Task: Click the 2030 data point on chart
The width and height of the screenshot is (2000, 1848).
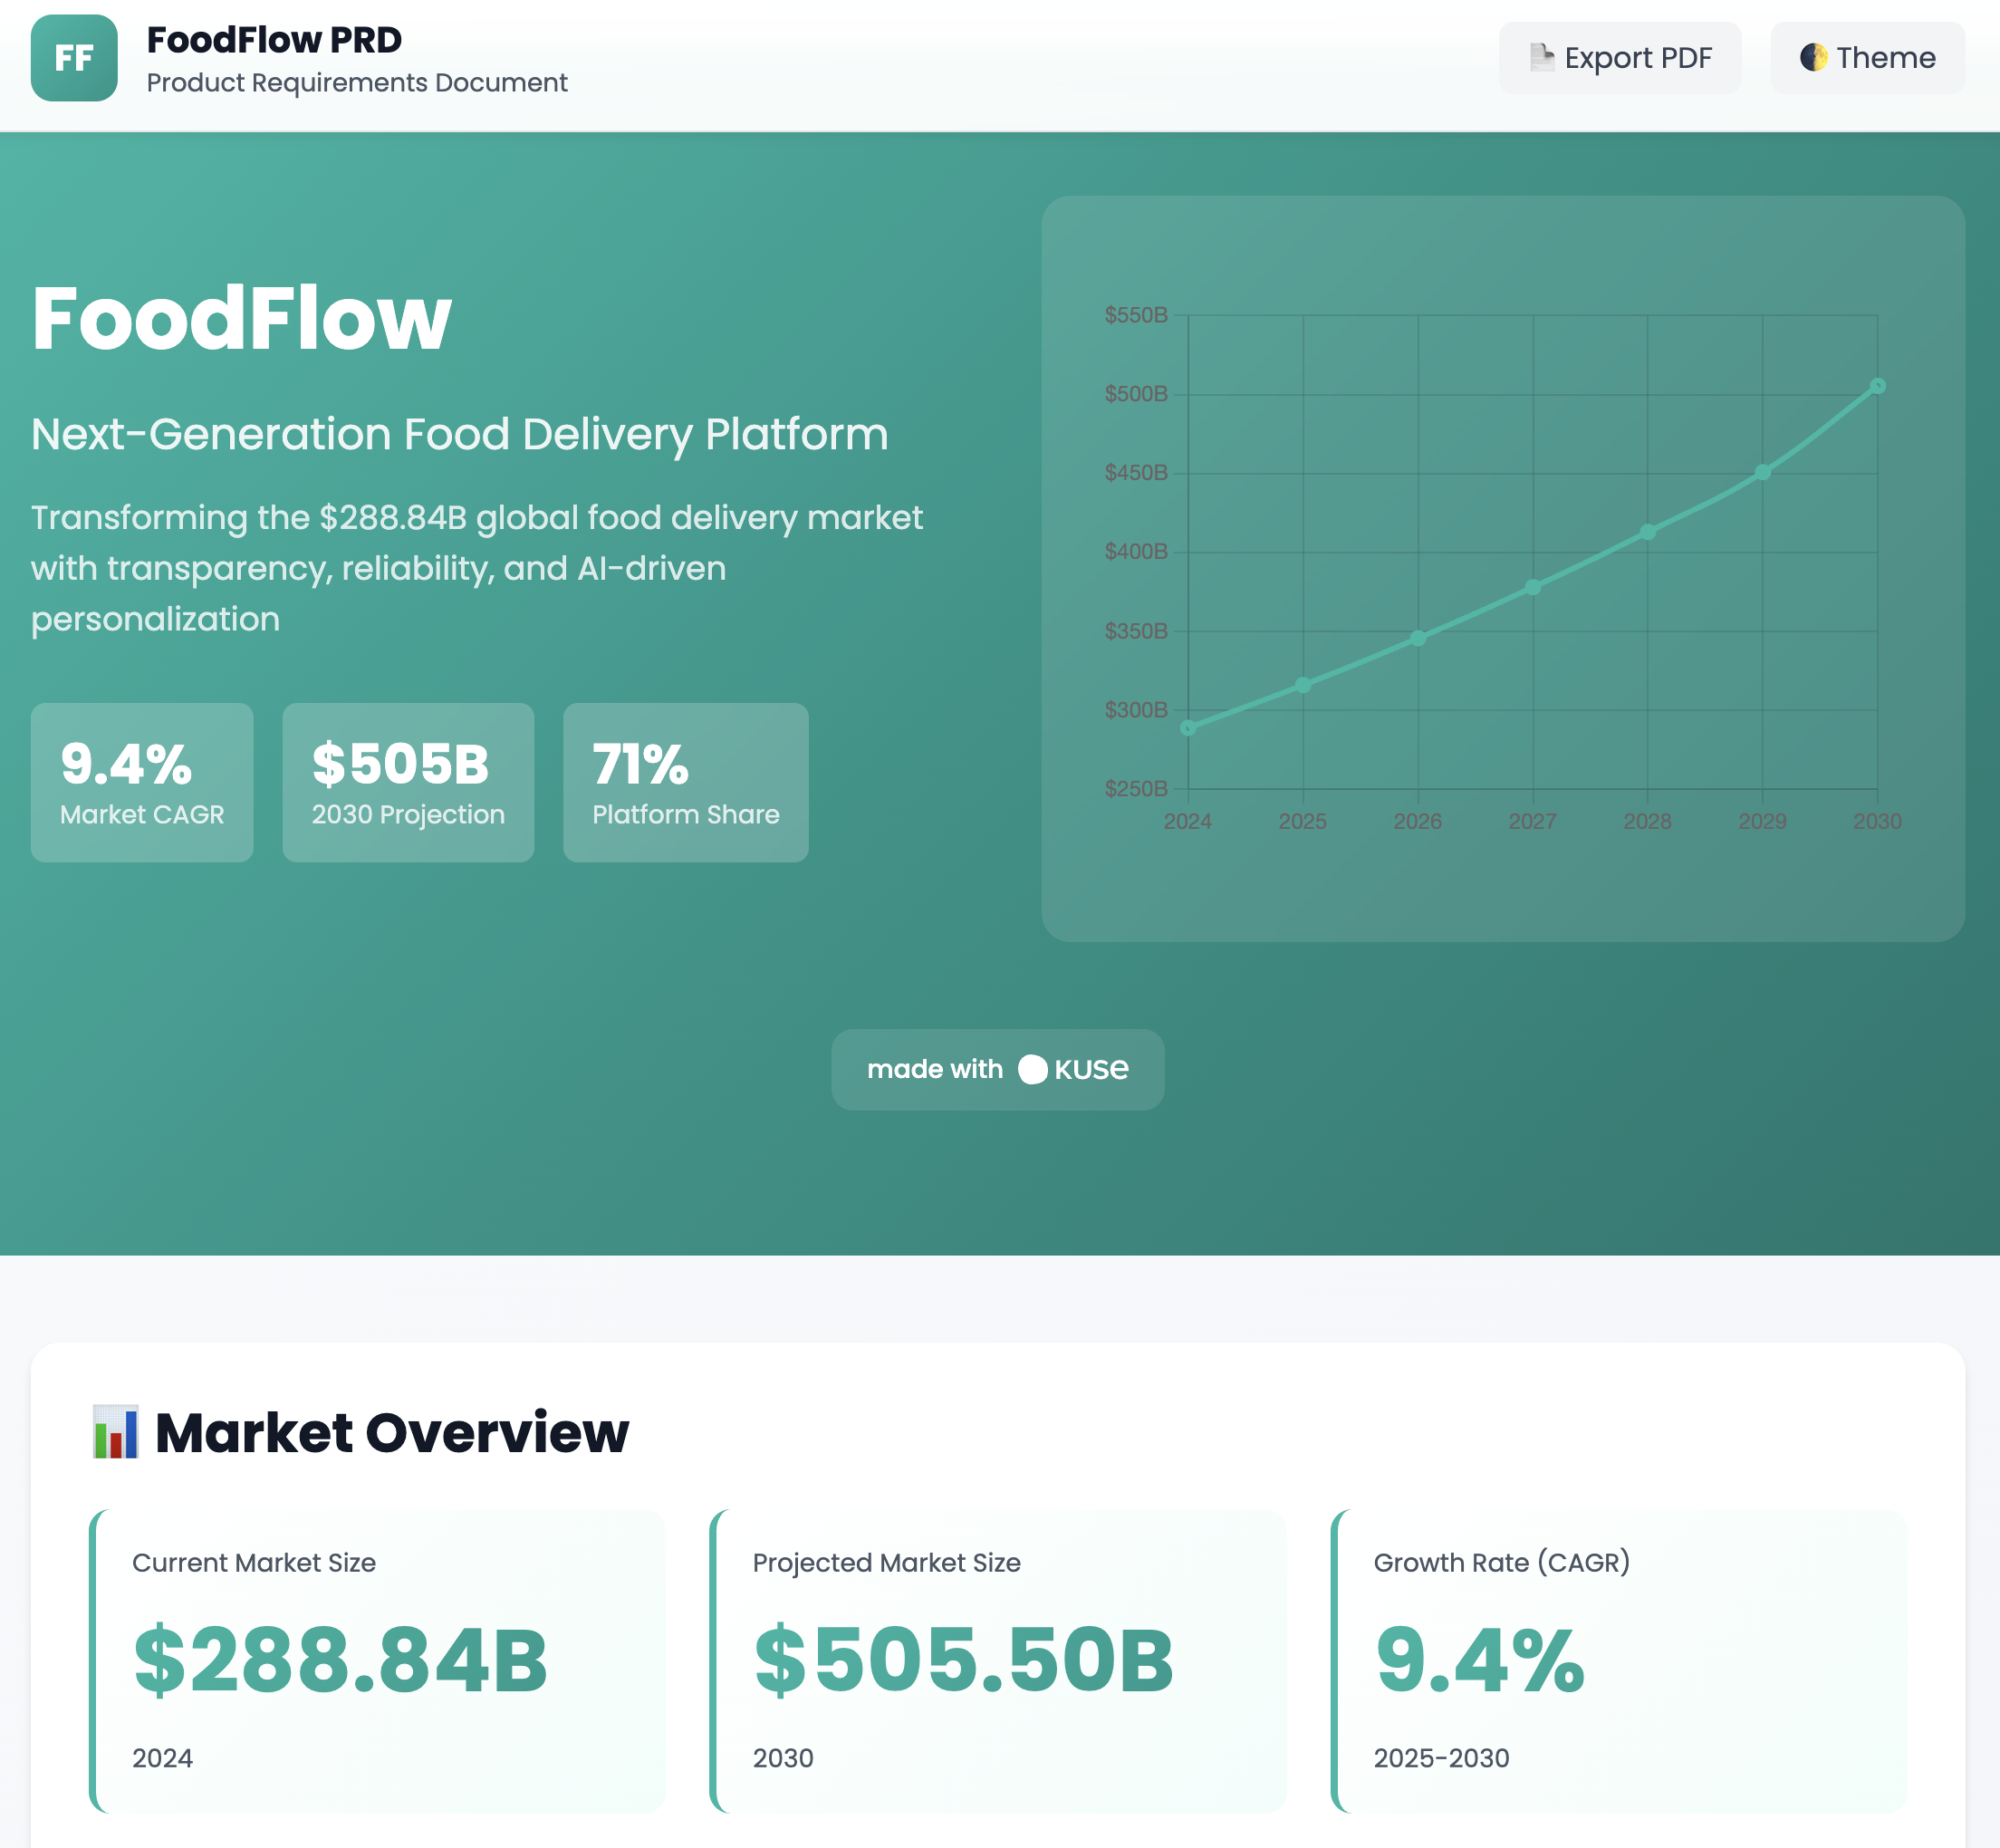Action: 1877,386
